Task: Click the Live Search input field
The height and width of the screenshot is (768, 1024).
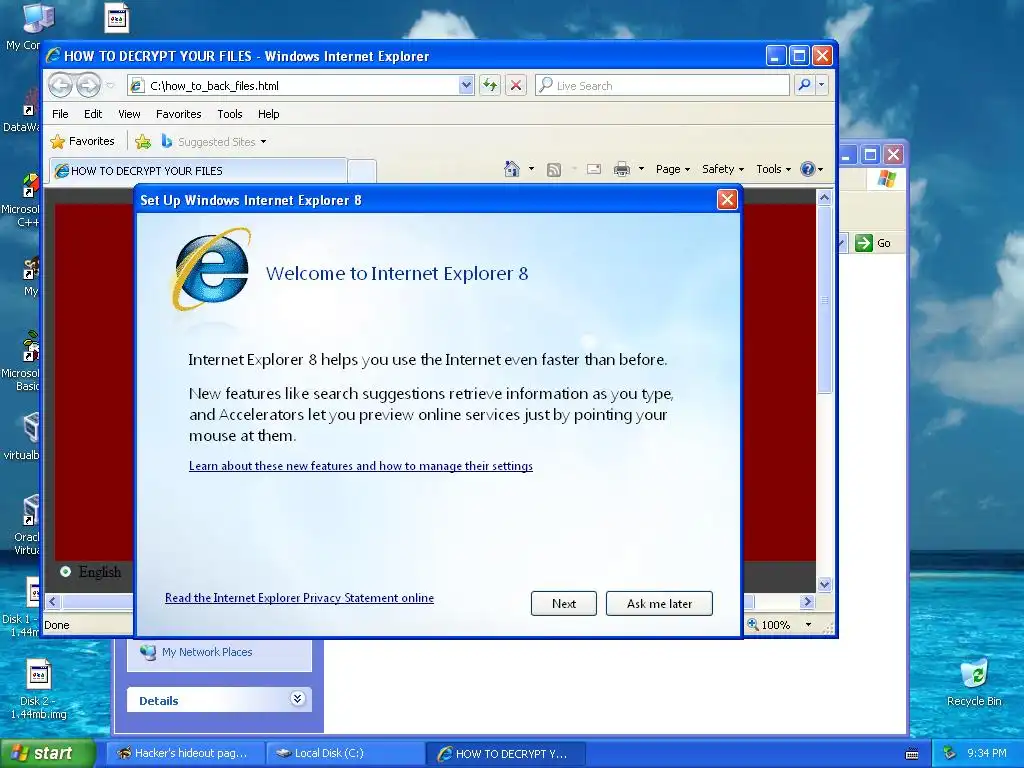Action: click(x=662, y=86)
